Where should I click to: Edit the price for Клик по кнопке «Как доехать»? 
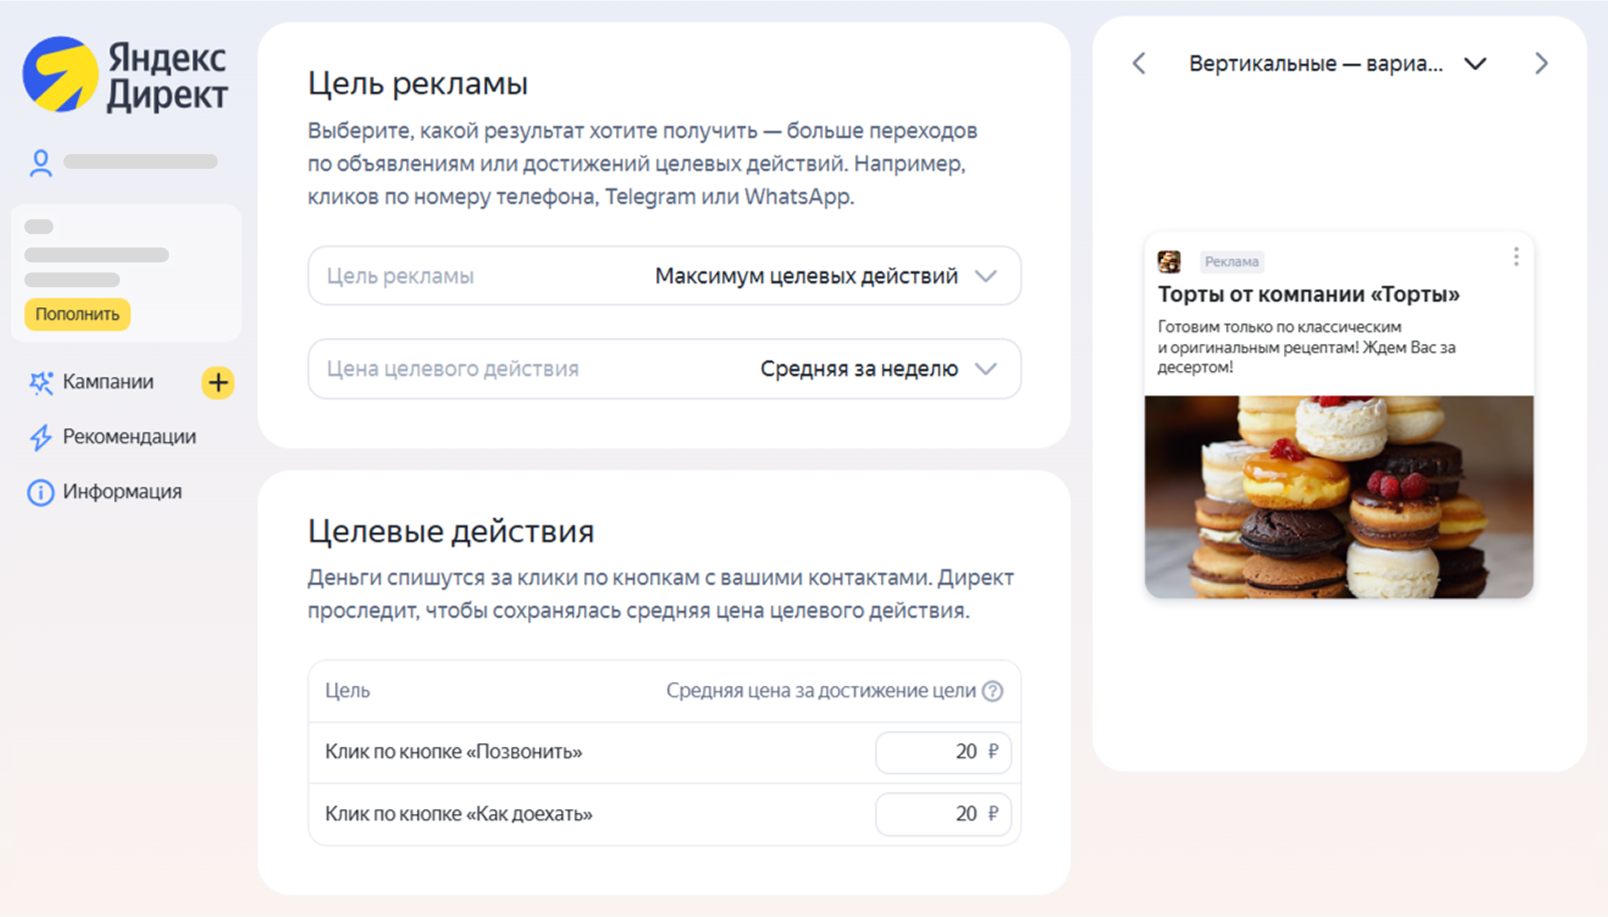click(943, 814)
